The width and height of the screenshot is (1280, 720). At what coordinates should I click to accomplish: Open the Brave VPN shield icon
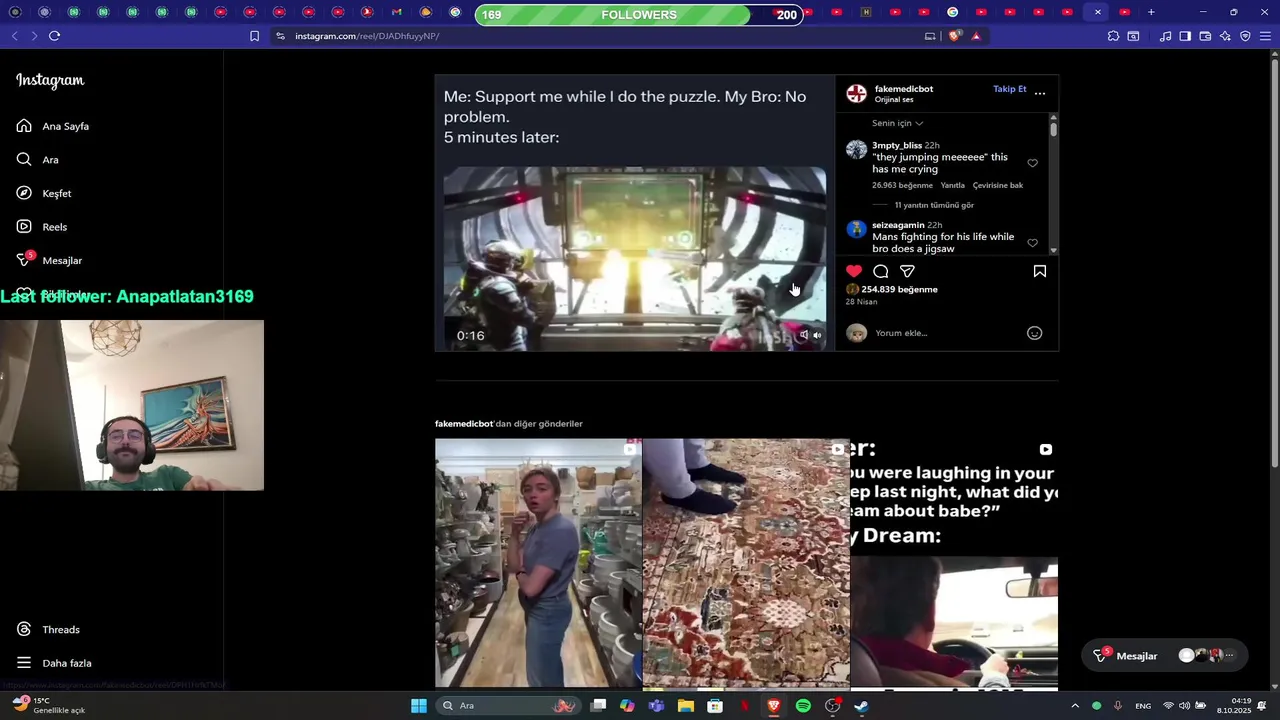click(1245, 36)
